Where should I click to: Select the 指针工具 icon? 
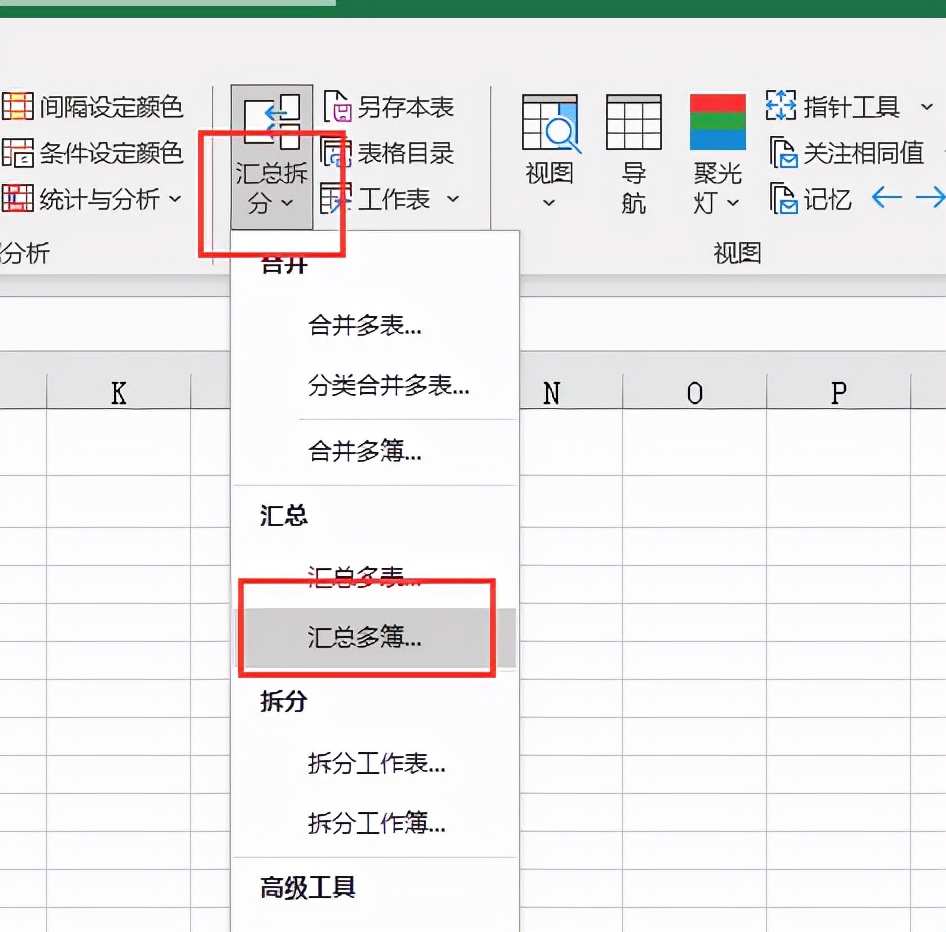[x=781, y=106]
